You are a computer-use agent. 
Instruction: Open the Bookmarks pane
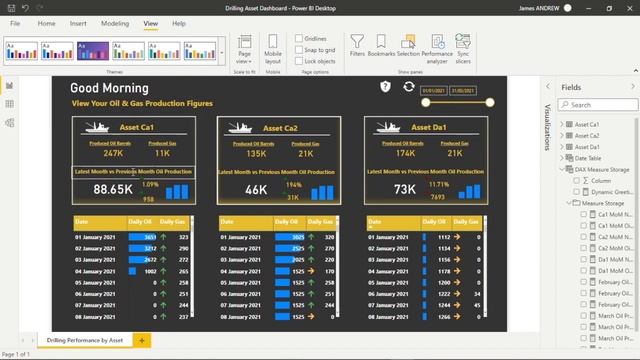381,45
